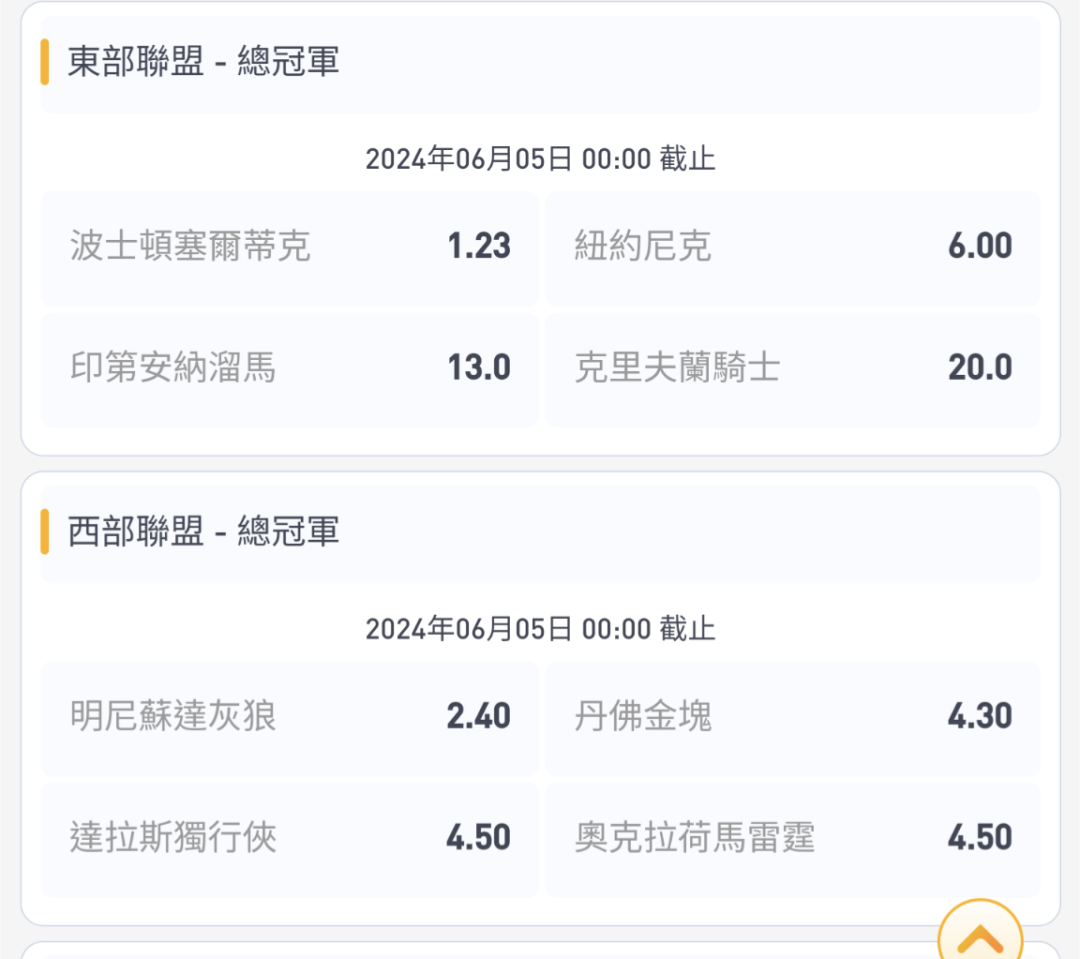1080x959 pixels.
Task: Bet on 達拉斯獨行俠 at 4.50
Action: point(290,840)
